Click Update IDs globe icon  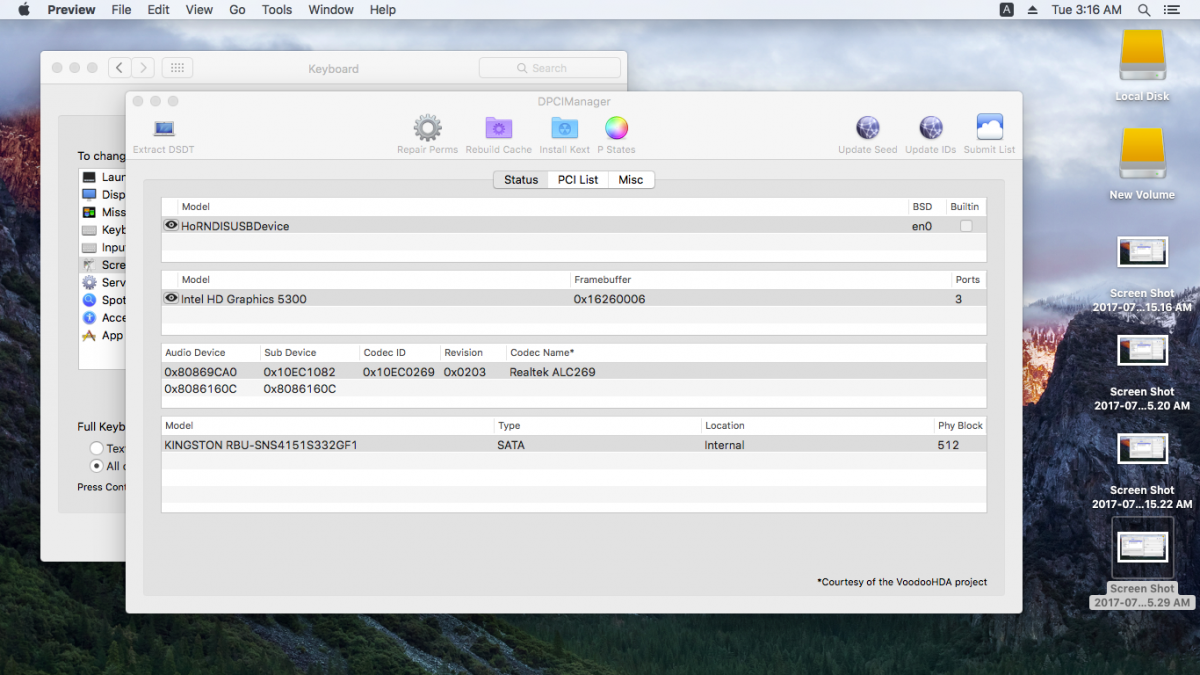click(x=930, y=128)
